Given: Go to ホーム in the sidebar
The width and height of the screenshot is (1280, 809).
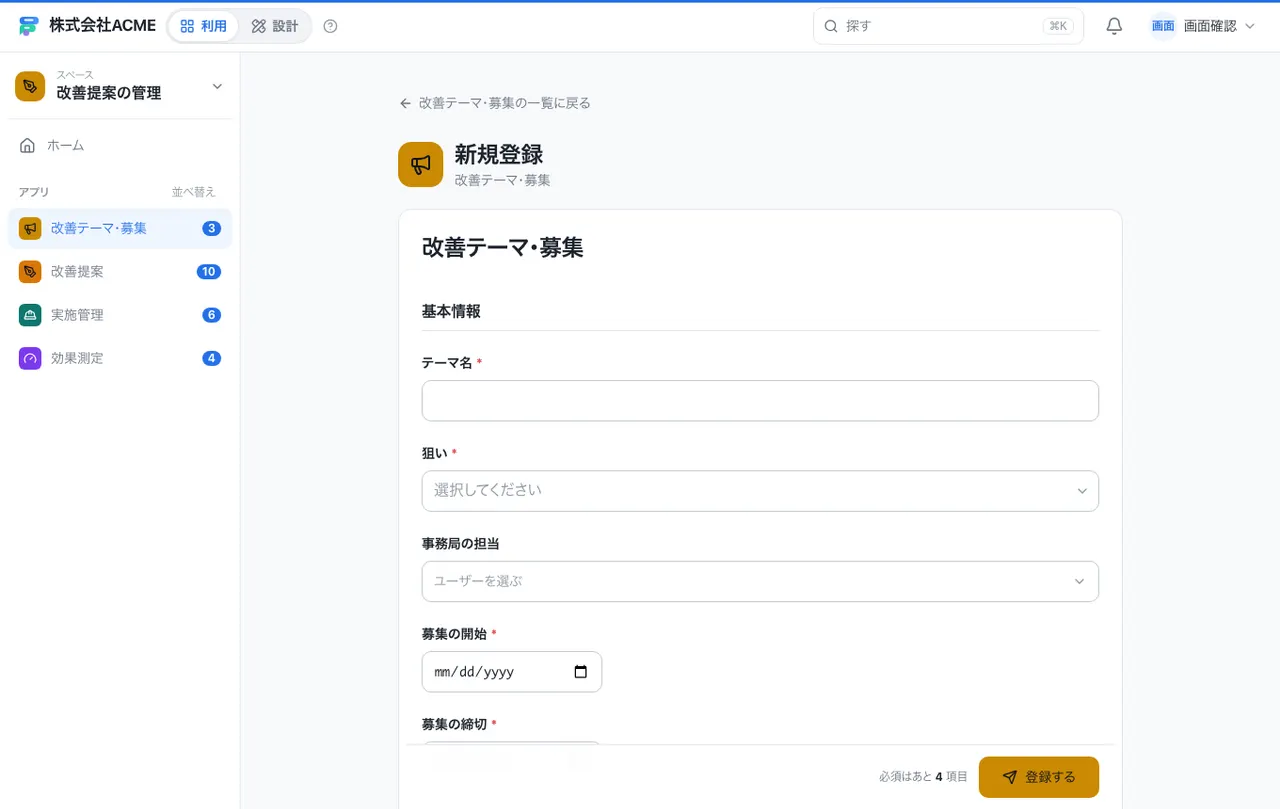Looking at the screenshot, I should [x=120, y=145].
